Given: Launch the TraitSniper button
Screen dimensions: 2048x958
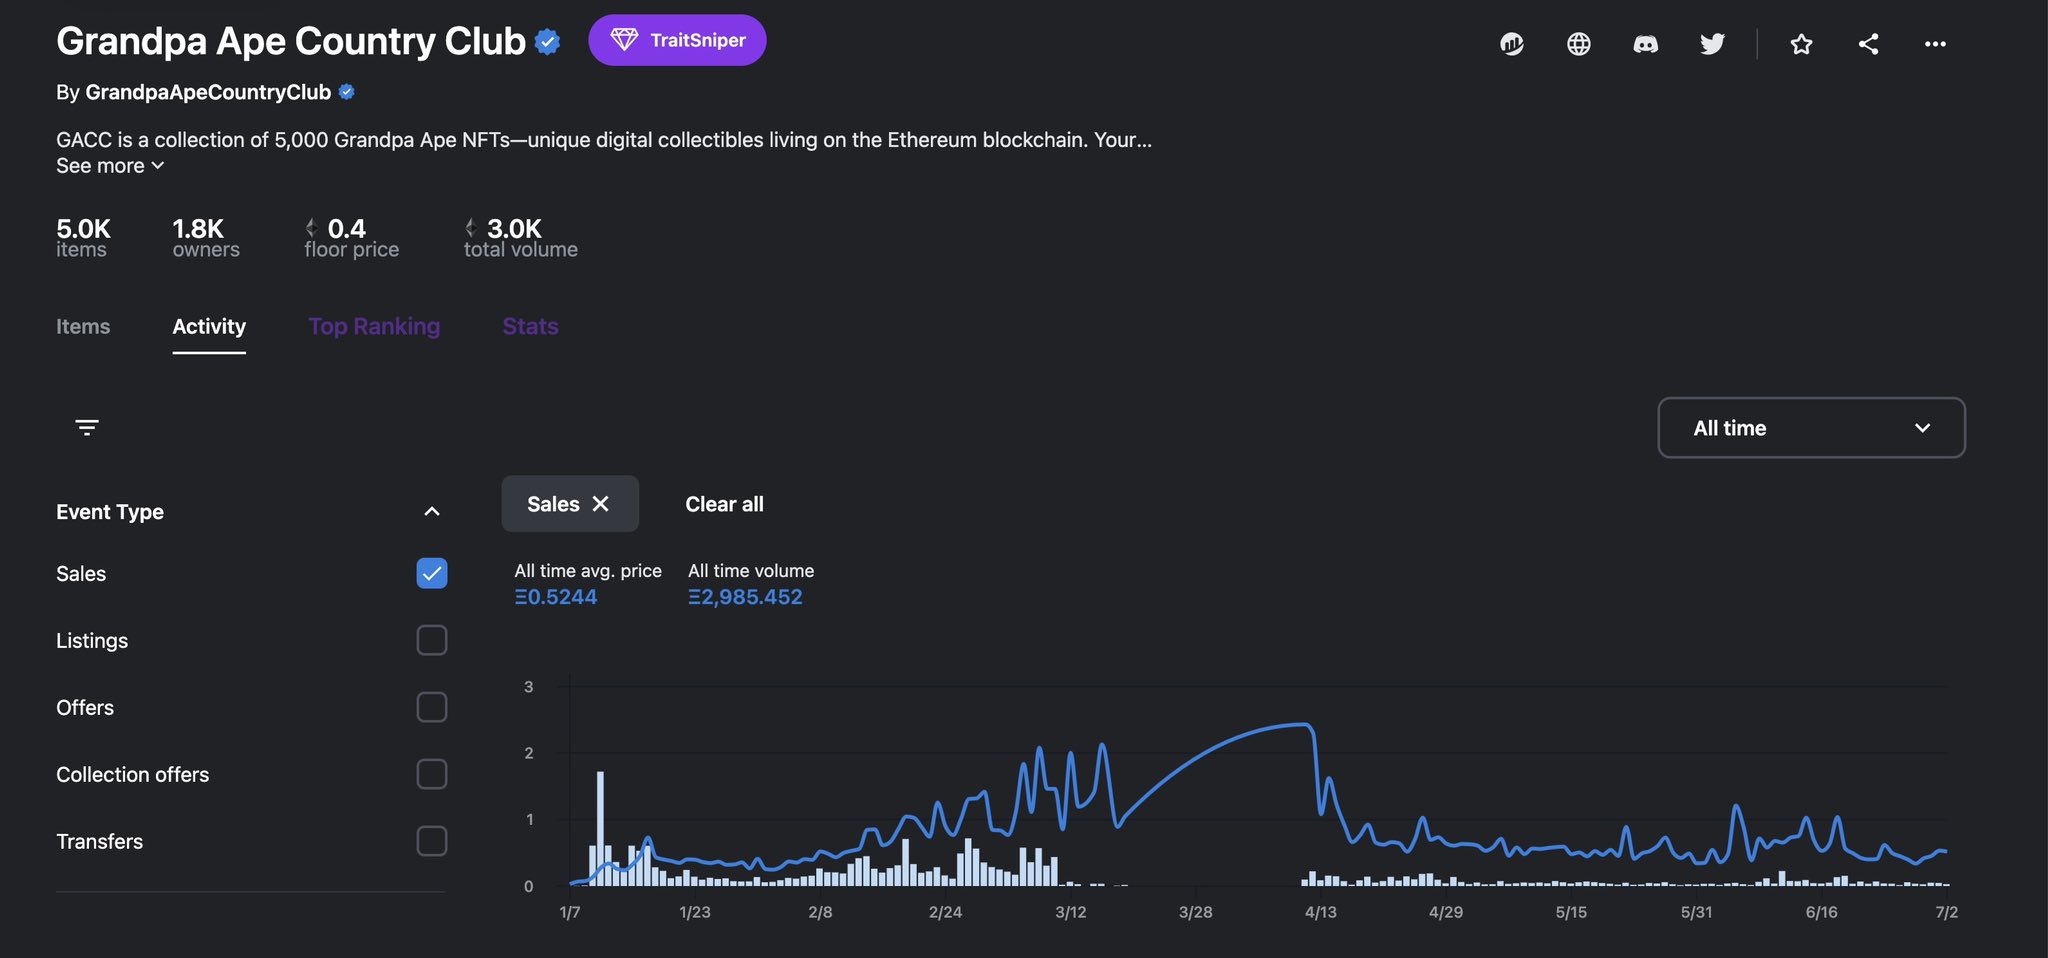Looking at the screenshot, I should 677,40.
